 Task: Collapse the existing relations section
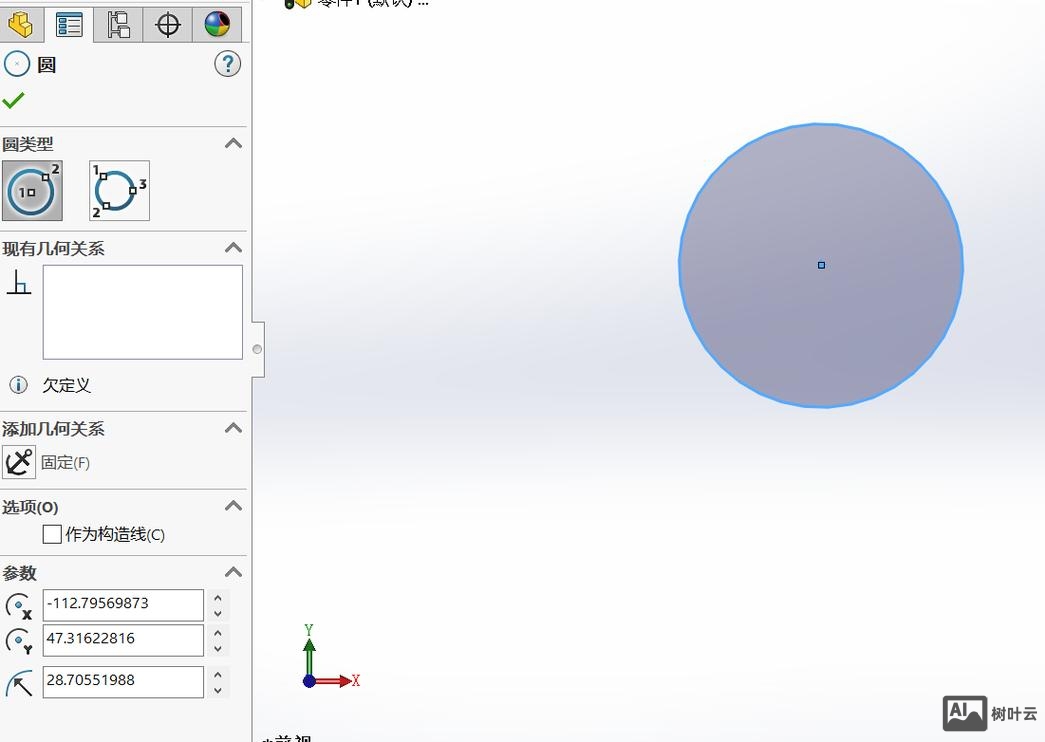pyautogui.click(x=233, y=248)
